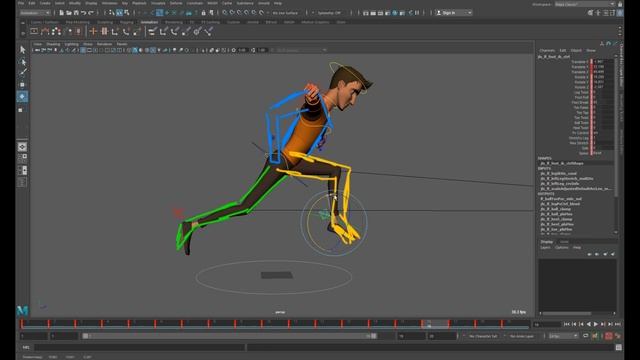Image resolution: width=640 pixels, height=360 pixels.
Task: Open the Sign In dropdown
Action: [x=453, y=13]
